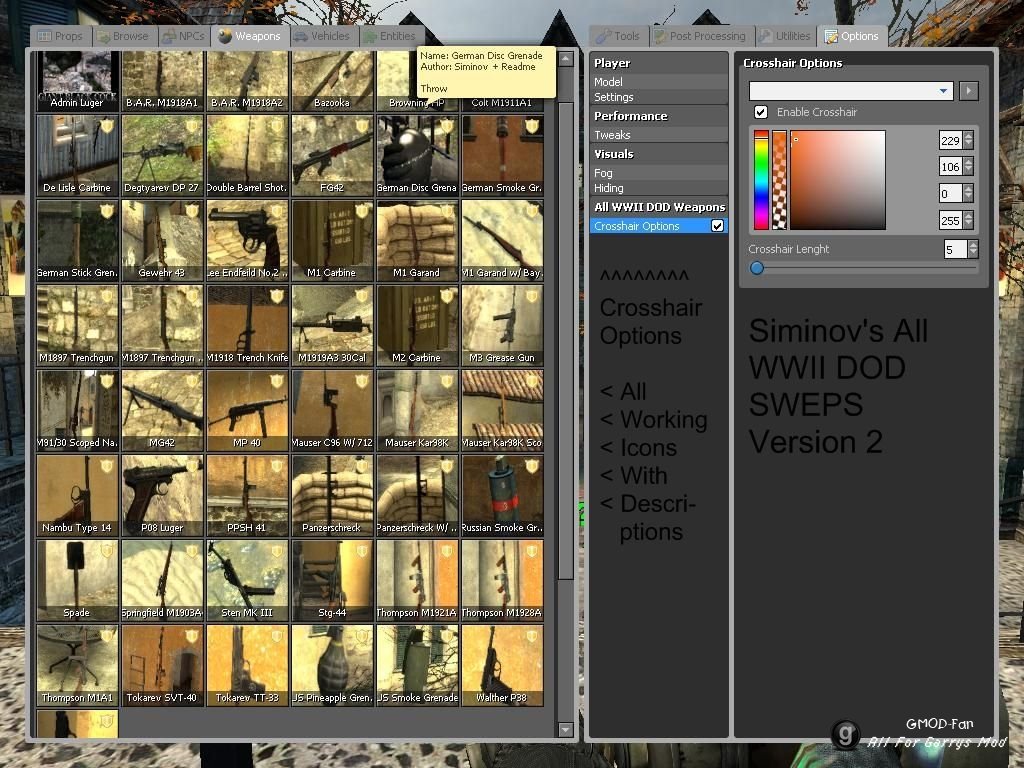This screenshot has height=768, width=1024.
Task: Choose the M1919A3 30Cal machine gun
Action: 332,325
